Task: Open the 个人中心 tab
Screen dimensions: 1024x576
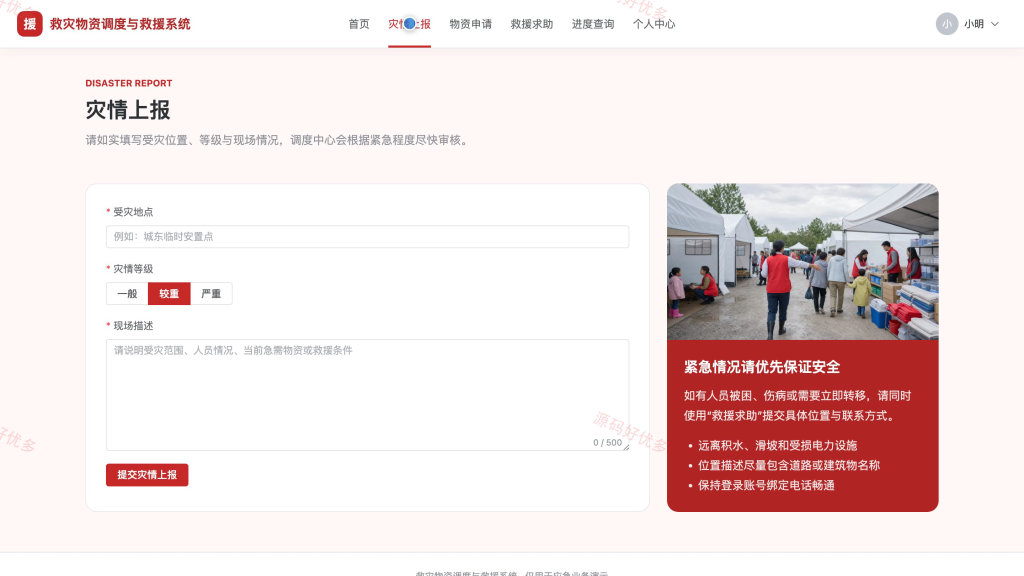Action: (x=654, y=24)
